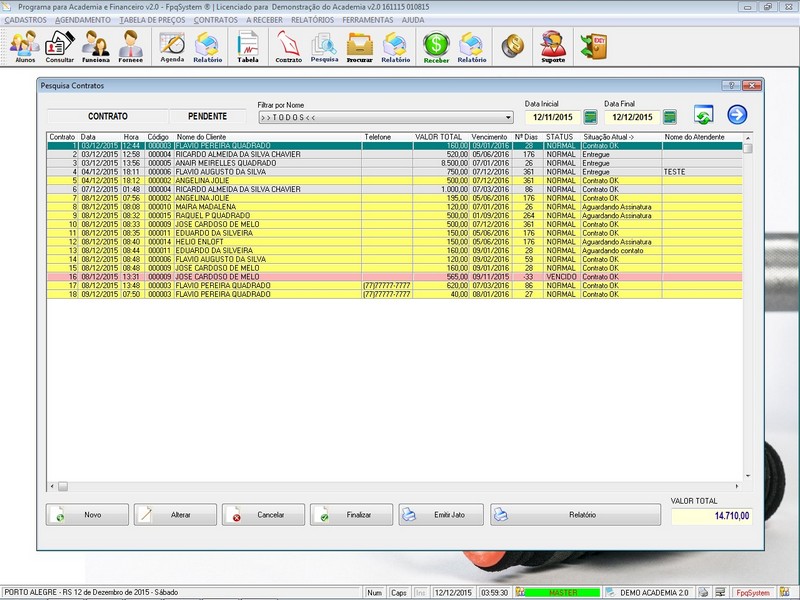Toggle the CONTRATO filter button
Viewport: 800px width, 600px height.
[108, 117]
